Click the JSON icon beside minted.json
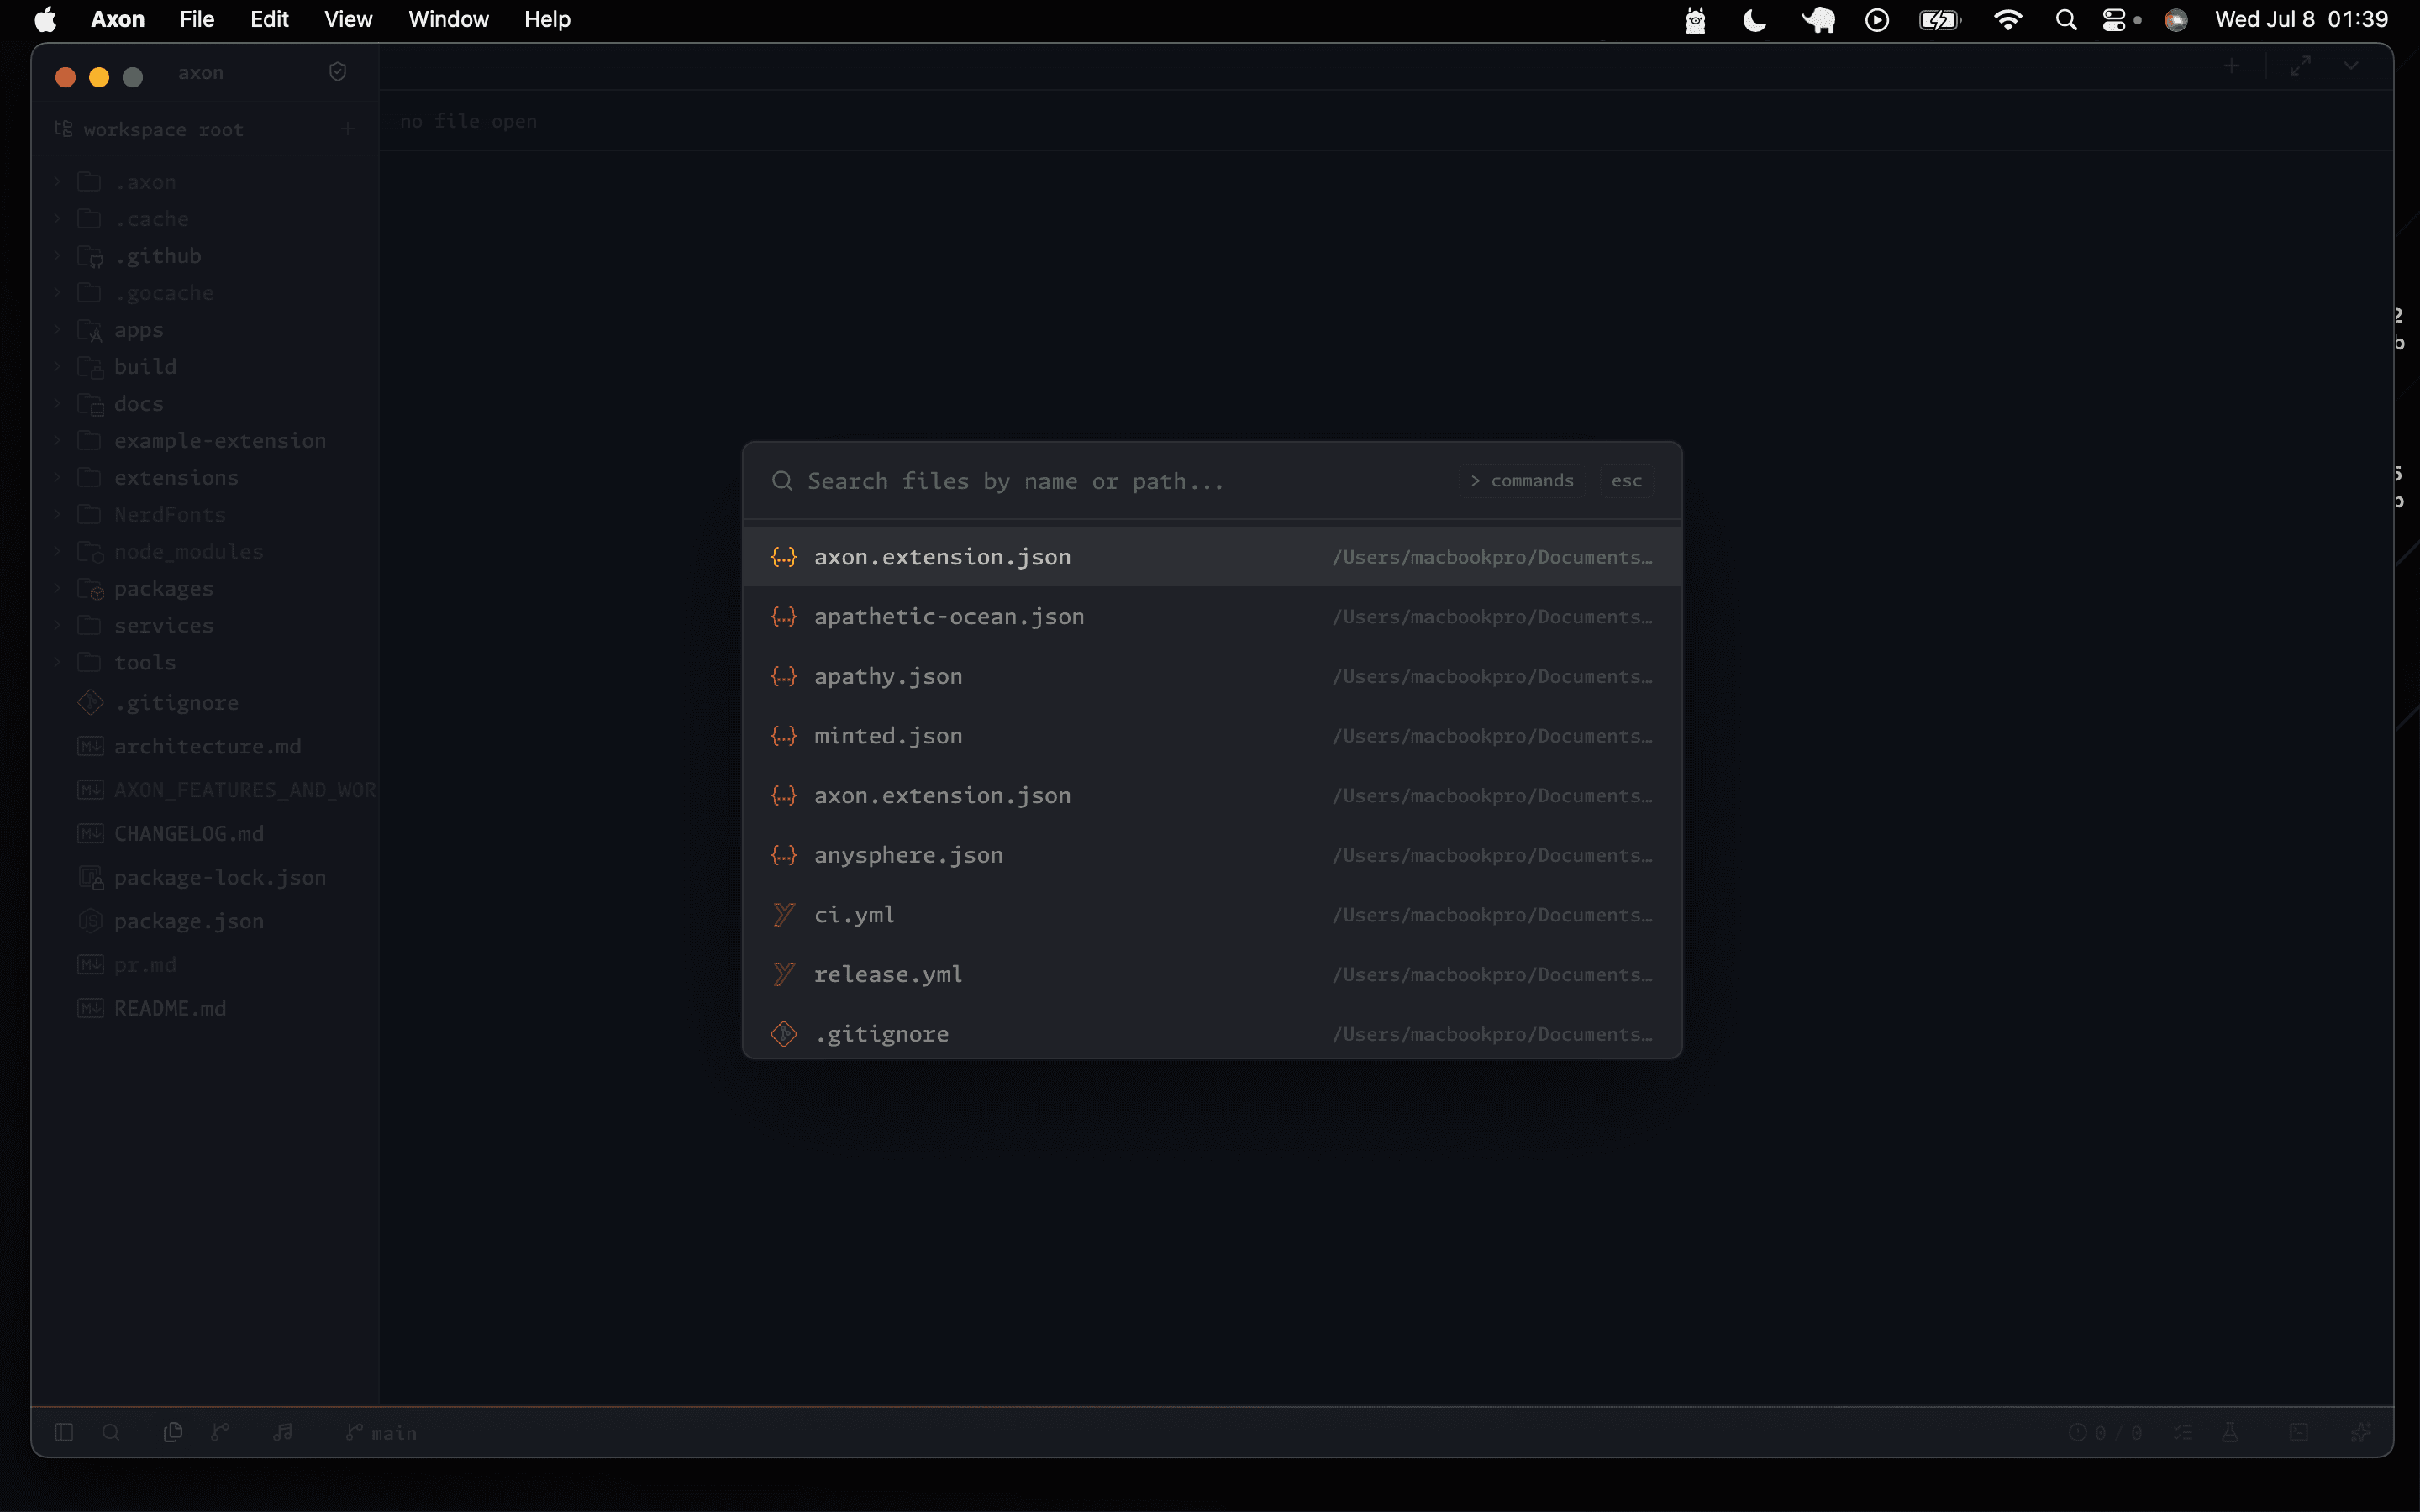This screenshot has width=2420, height=1512. tap(784, 736)
